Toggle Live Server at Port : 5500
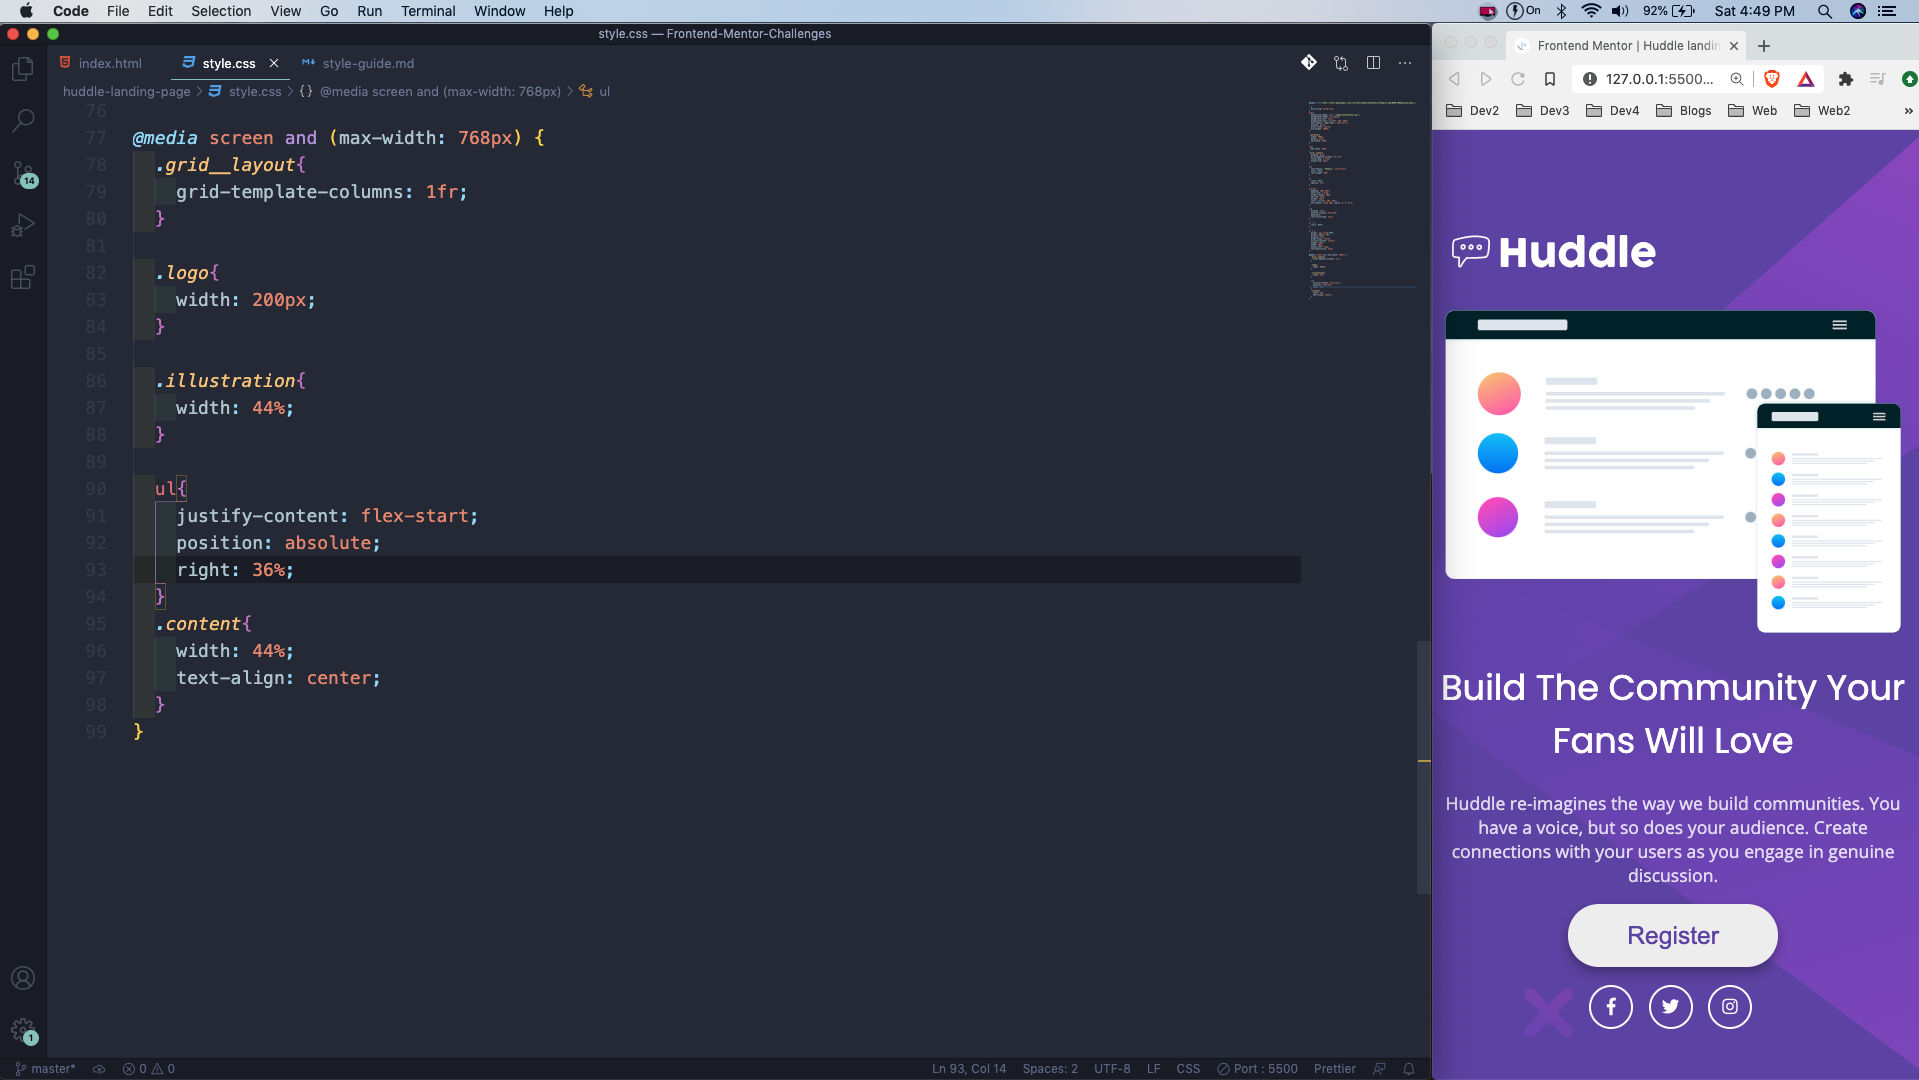 tap(1257, 1068)
